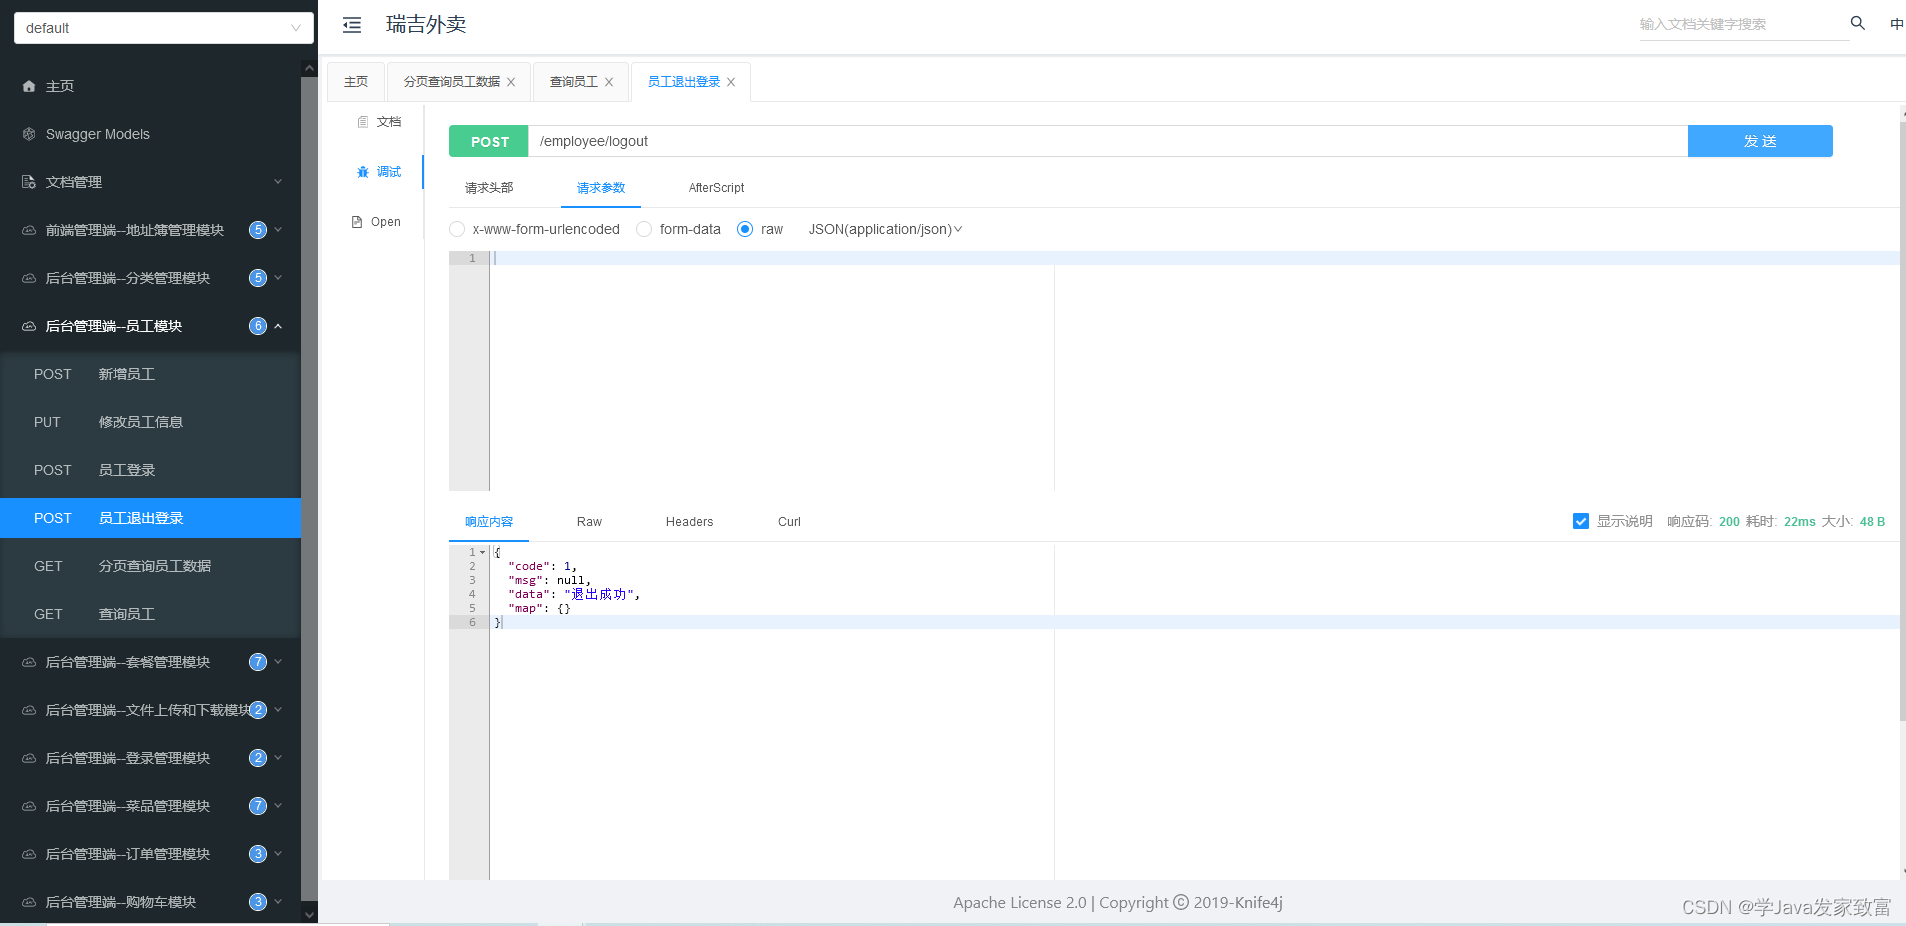Screen dimensions: 1906x926
Task: Click the document keyword search field
Action: tap(1743, 24)
